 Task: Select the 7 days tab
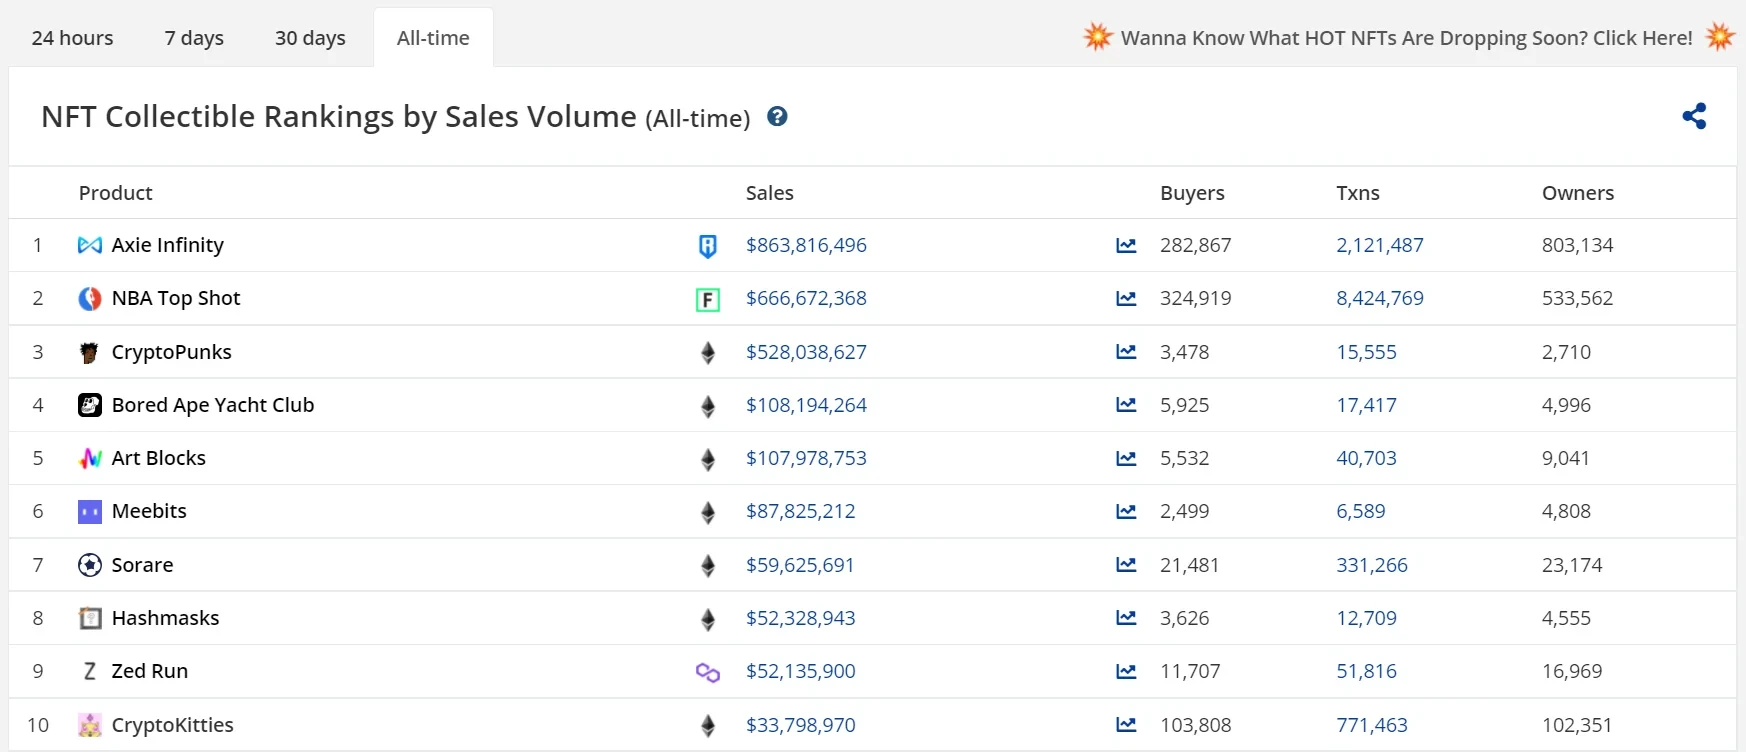coord(194,38)
